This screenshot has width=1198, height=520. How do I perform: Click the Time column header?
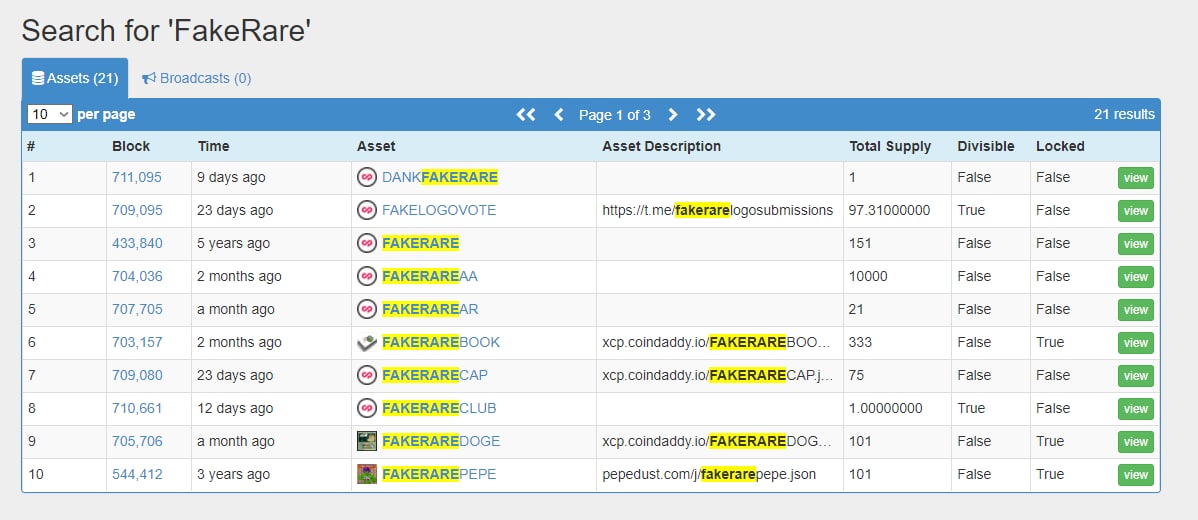point(213,146)
